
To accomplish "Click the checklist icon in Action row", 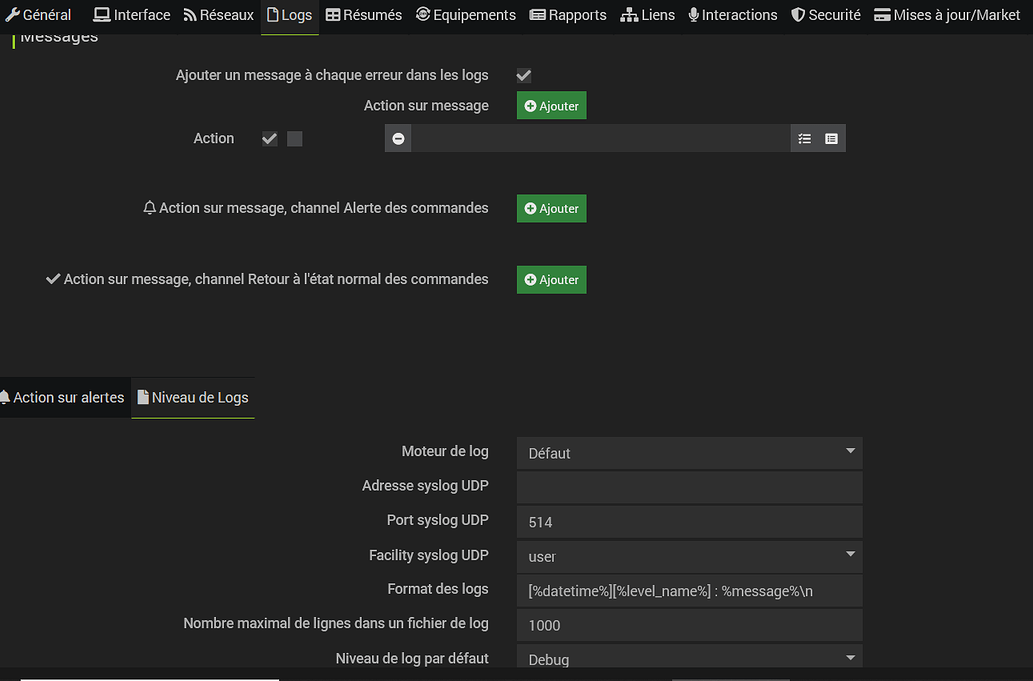I will click(x=804, y=139).
